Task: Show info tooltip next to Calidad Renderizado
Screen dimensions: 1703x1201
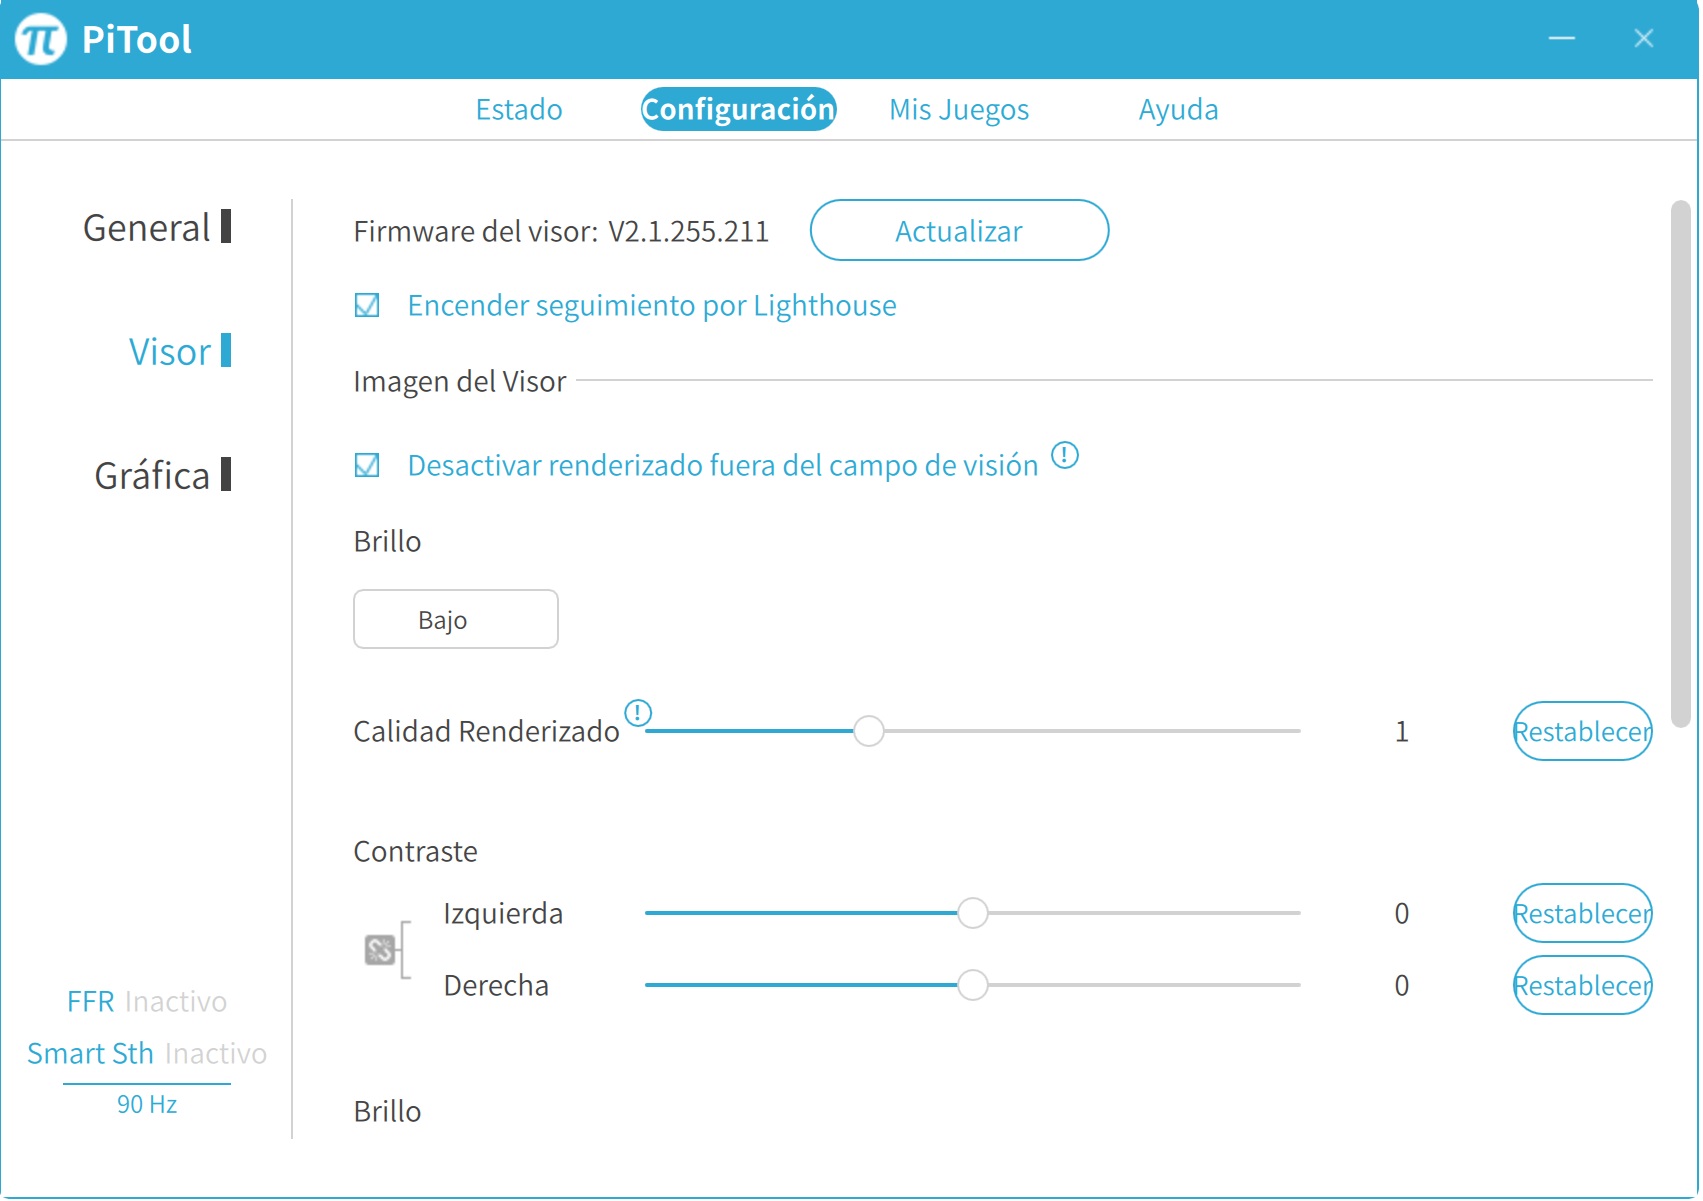Action: [x=638, y=713]
